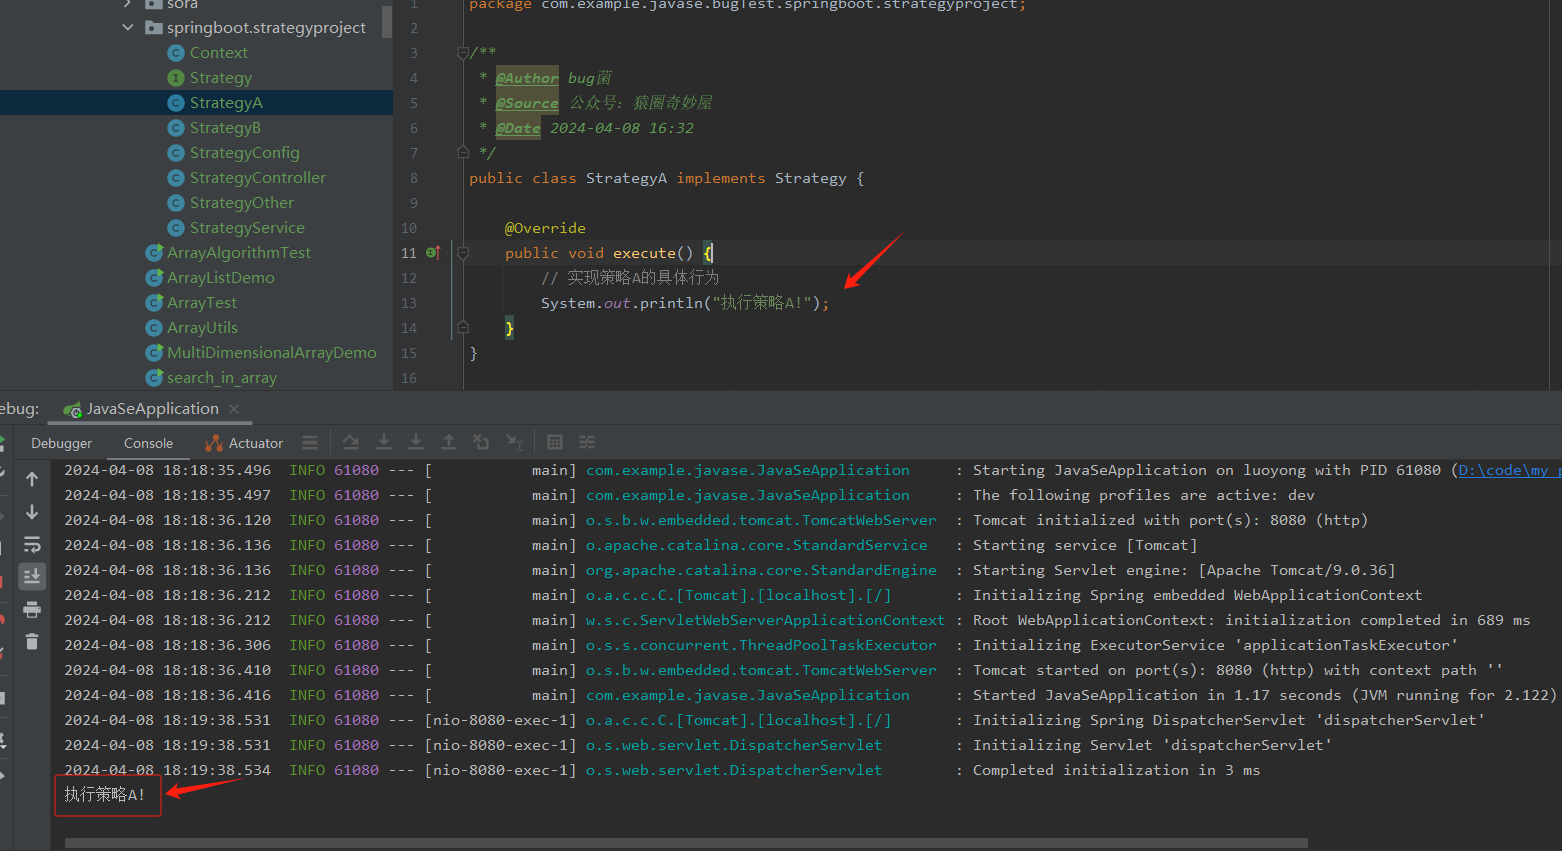The width and height of the screenshot is (1562, 851).
Task: Collapse the springboot.strategyproject package
Action: pos(128,28)
